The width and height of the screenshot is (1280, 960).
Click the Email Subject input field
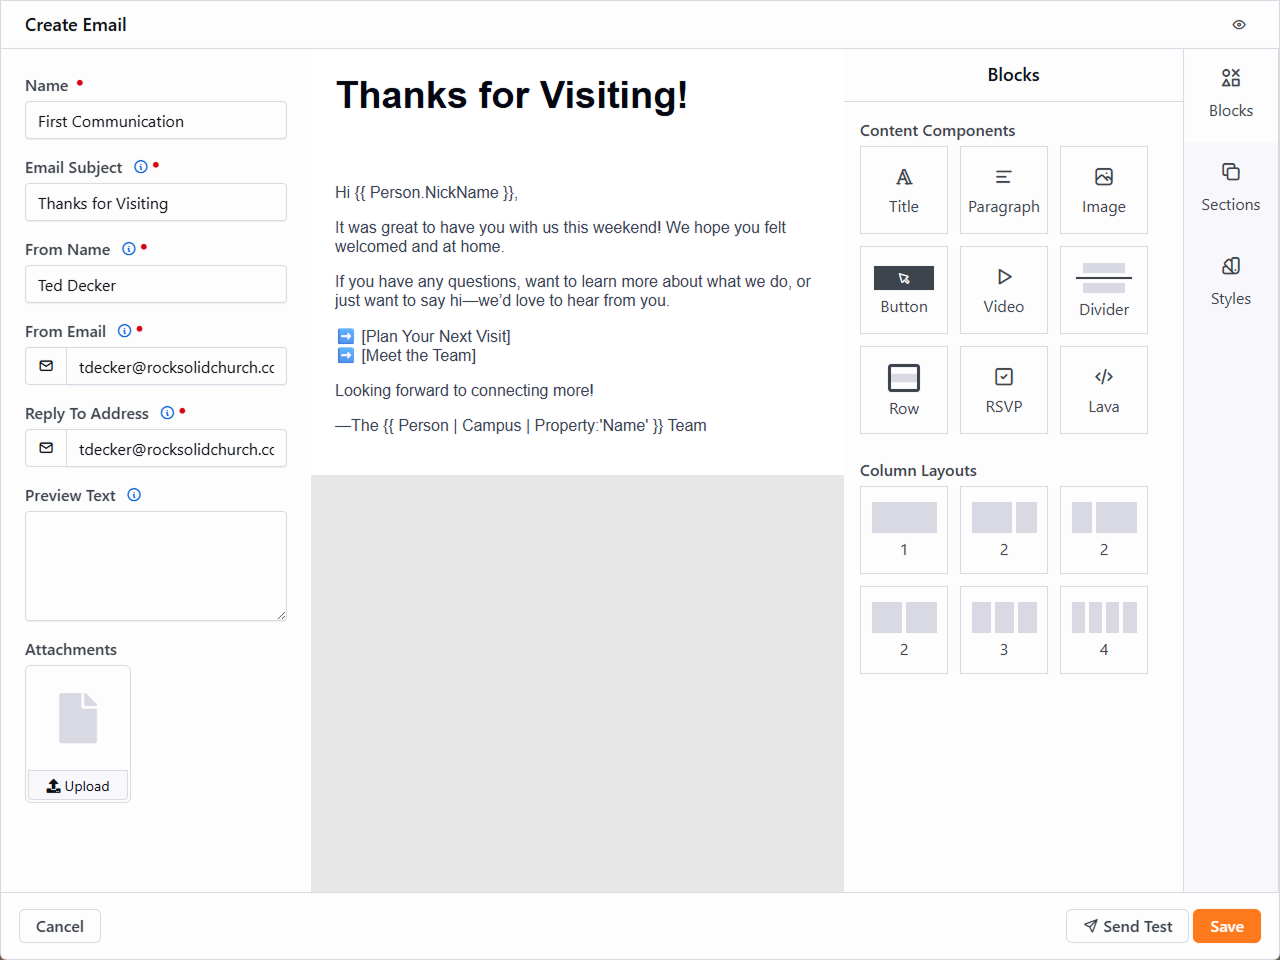[x=156, y=203]
